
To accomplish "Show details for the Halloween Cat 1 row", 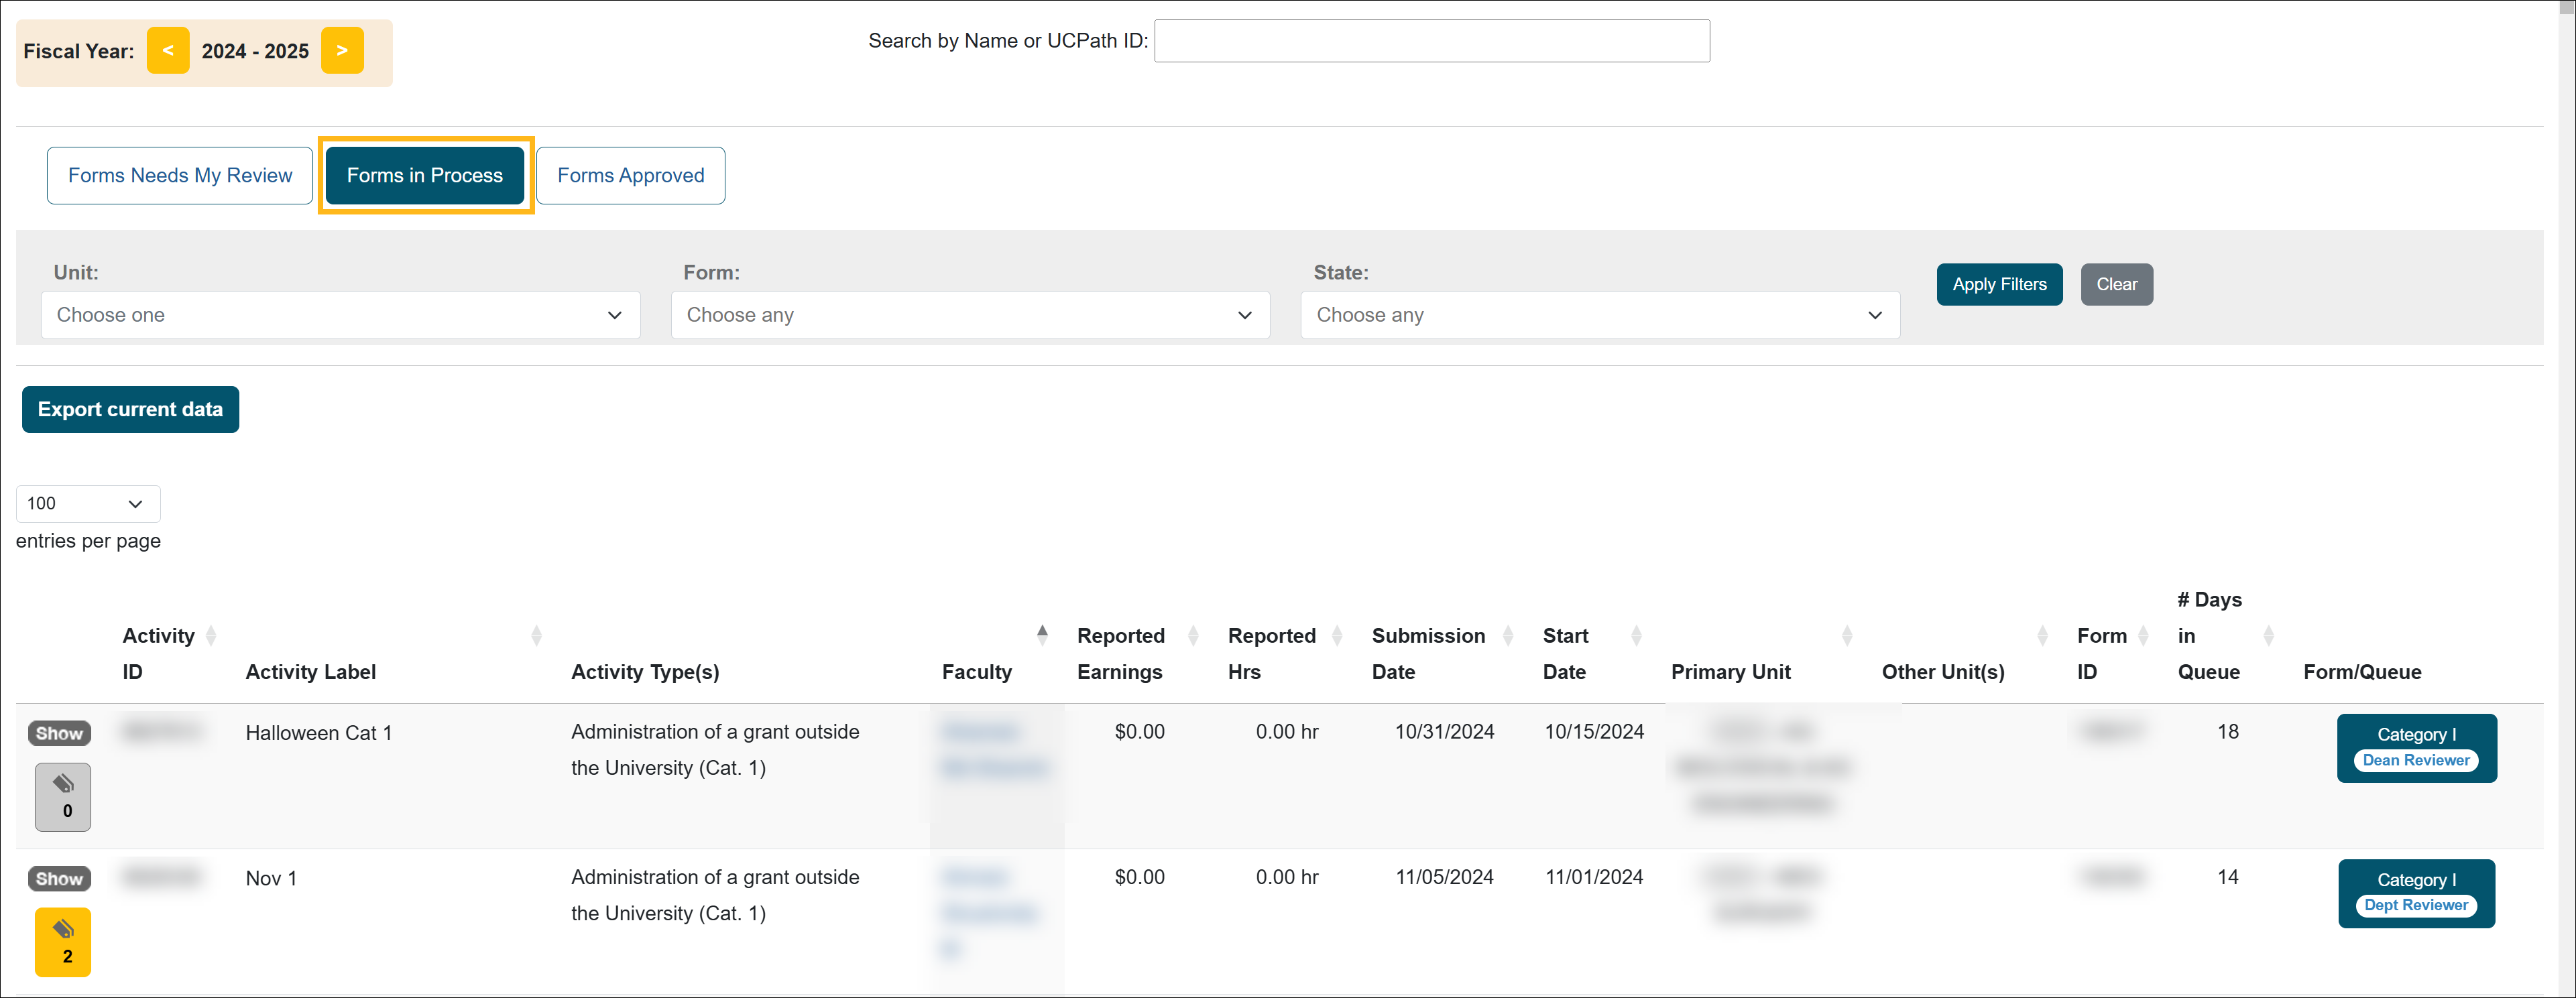I will click(x=59, y=732).
